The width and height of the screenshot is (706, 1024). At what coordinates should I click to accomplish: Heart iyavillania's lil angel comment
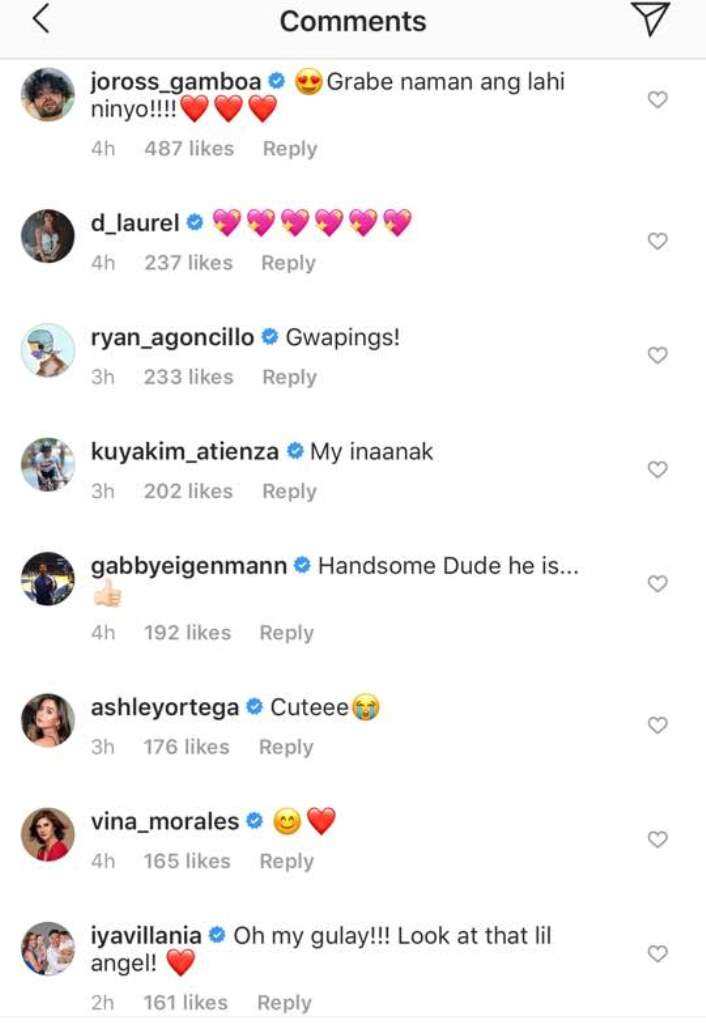tap(658, 953)
